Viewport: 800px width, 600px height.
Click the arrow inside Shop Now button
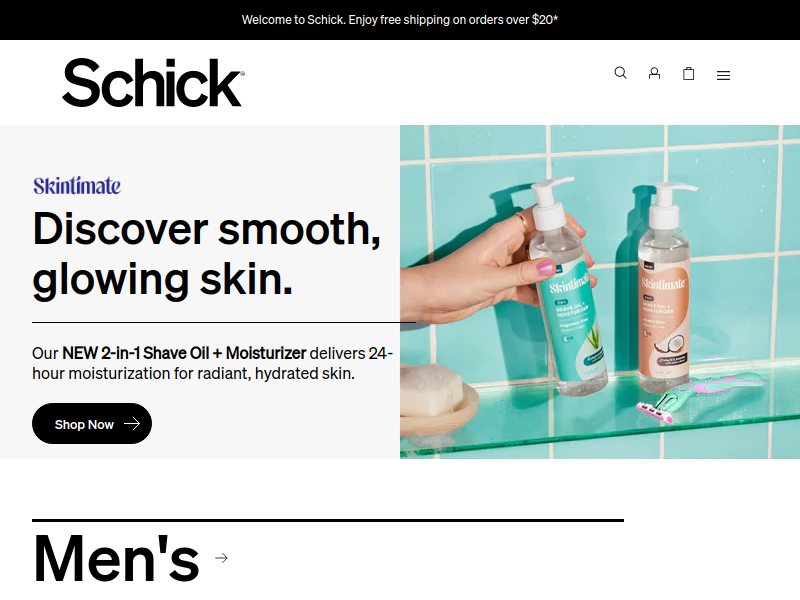click(x=132, y=423)
